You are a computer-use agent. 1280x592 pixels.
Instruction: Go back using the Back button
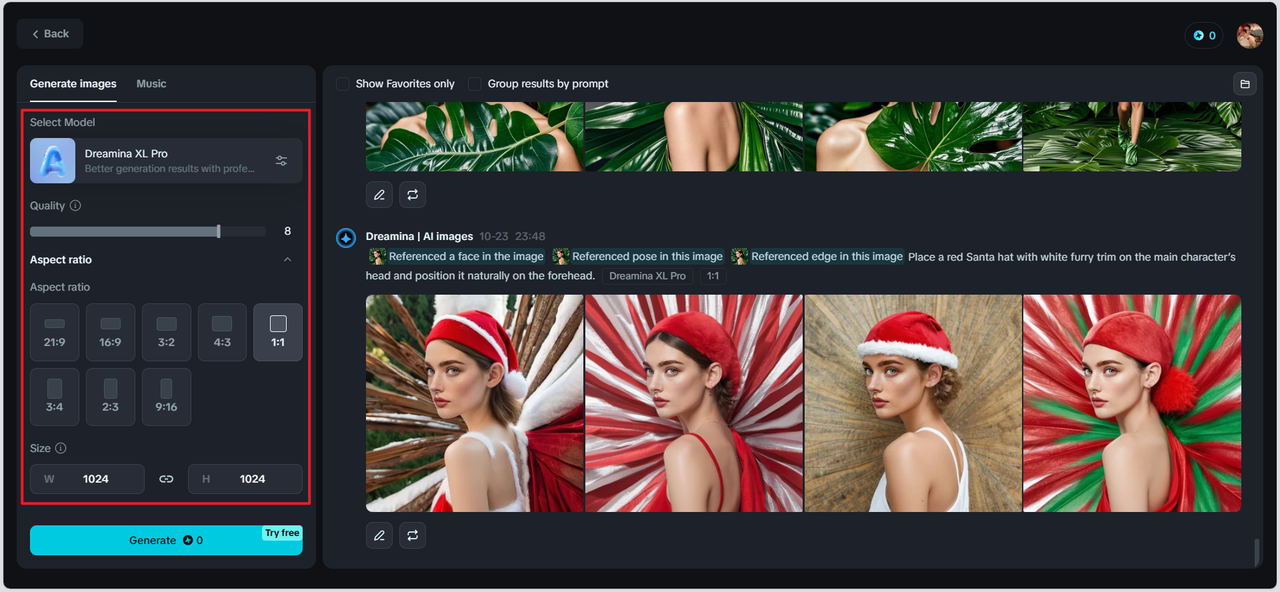click(x=50, y=34)
